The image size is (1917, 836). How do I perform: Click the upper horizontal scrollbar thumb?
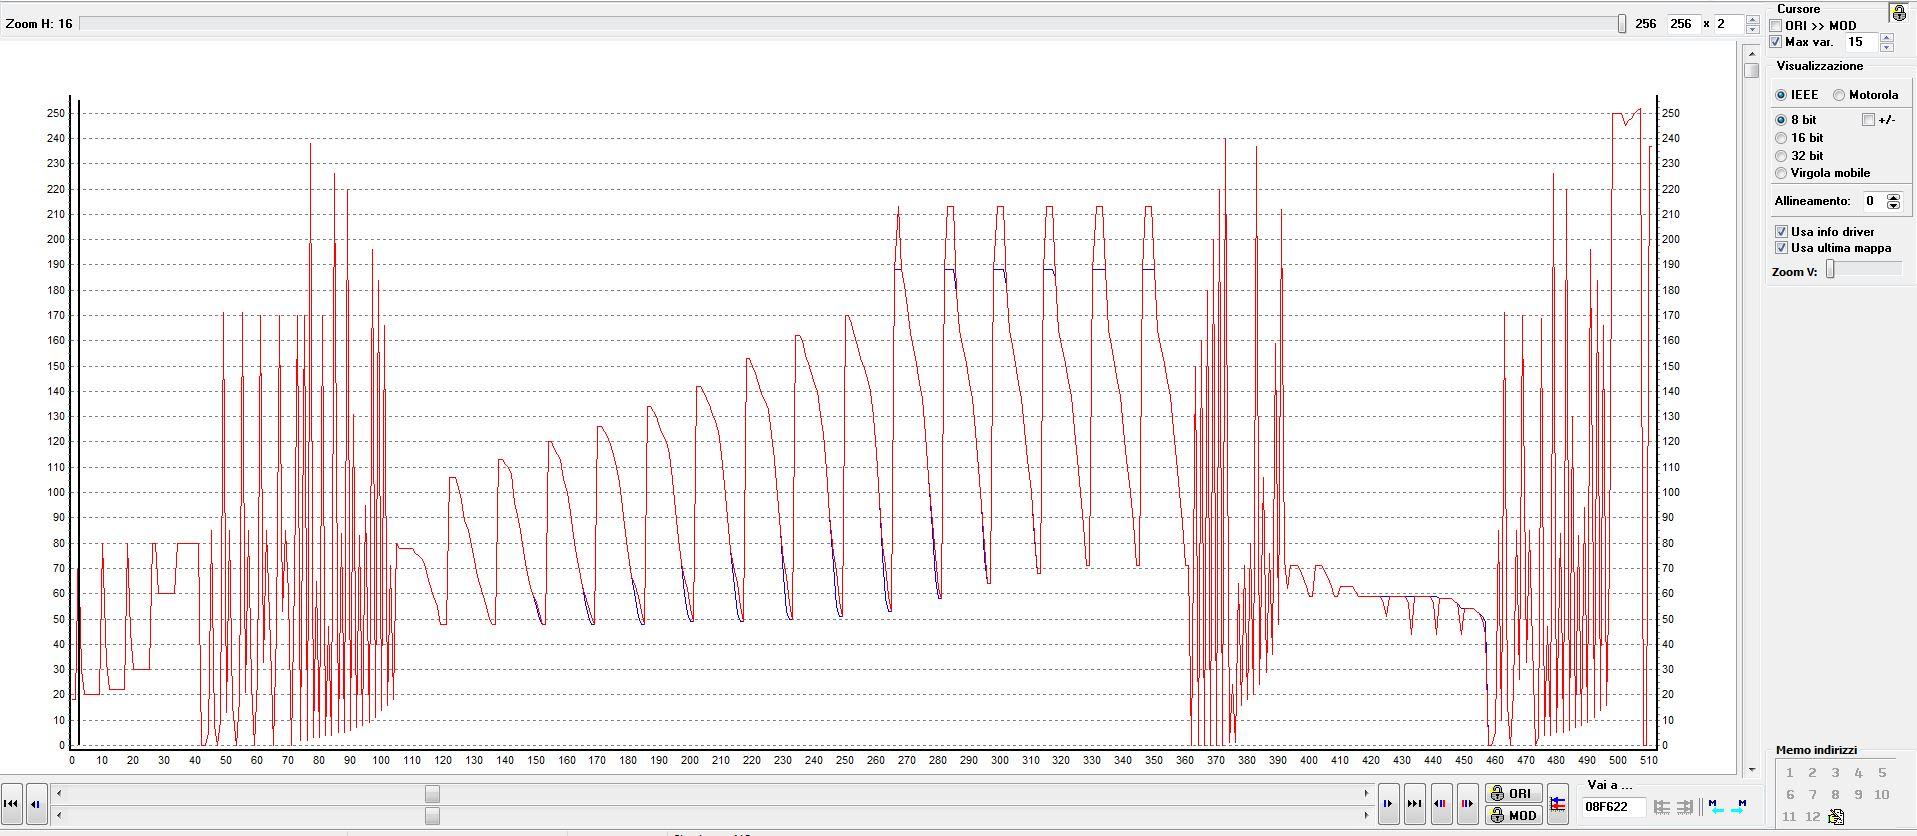pyautogui.click(x=432, y=793)
